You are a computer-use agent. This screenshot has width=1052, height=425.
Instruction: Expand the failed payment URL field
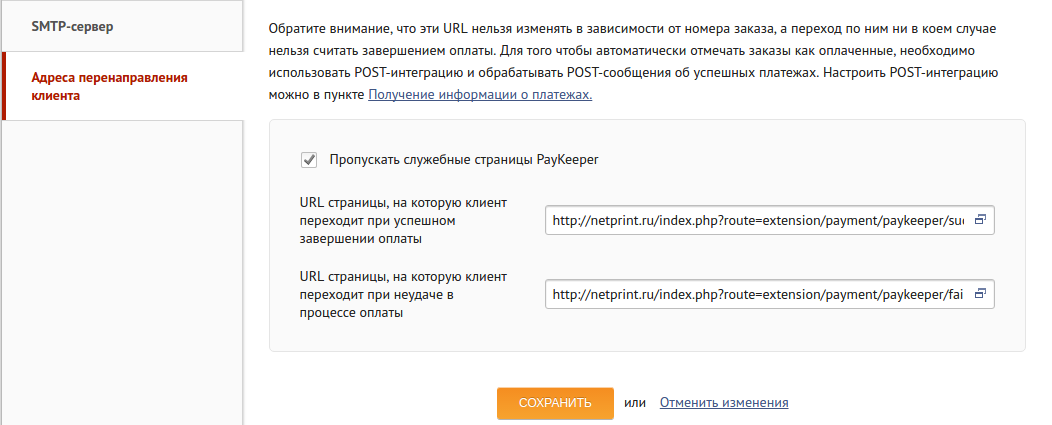coord(980,294)
